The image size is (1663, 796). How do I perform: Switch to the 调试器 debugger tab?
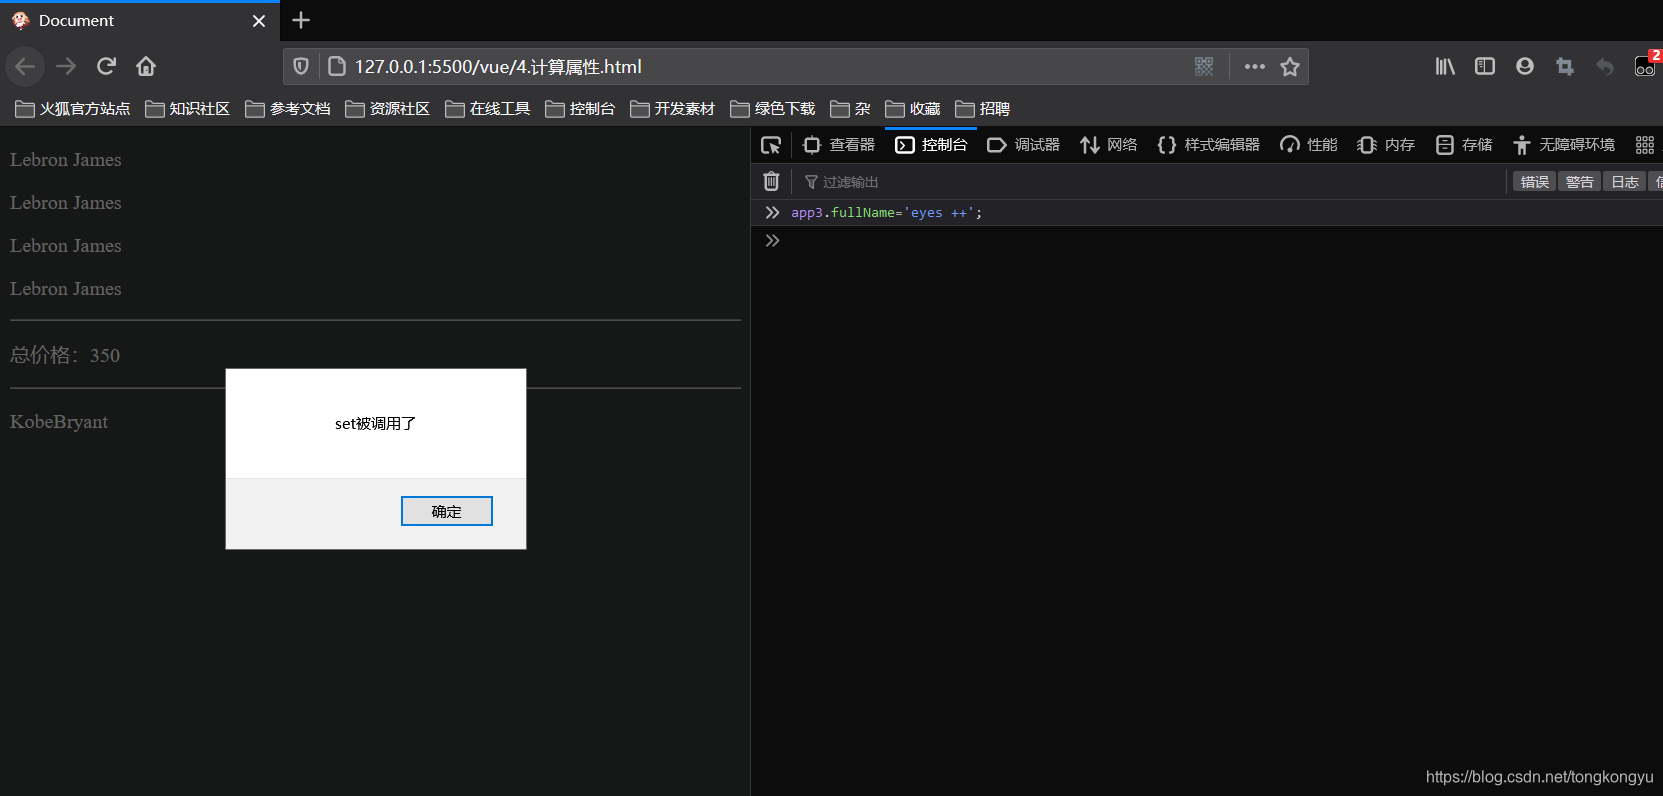(x=1023, y=145)
